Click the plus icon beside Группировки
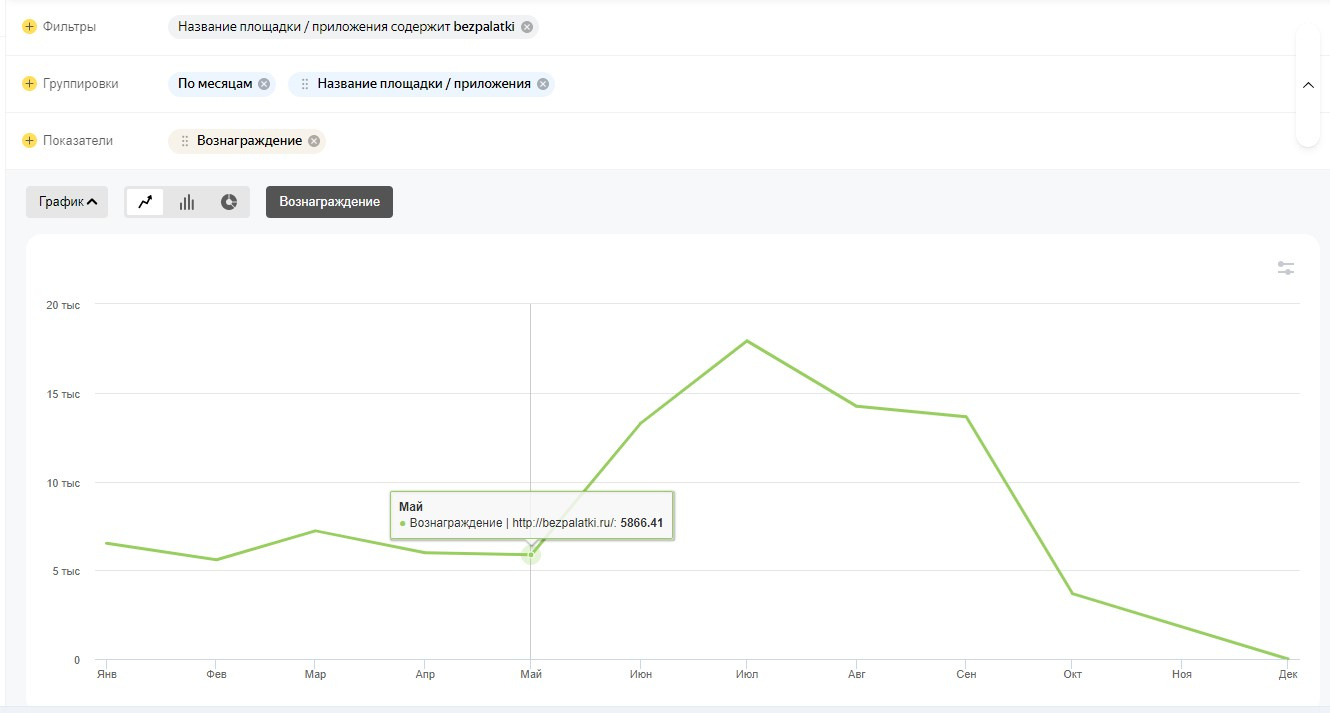 (29, 84)
